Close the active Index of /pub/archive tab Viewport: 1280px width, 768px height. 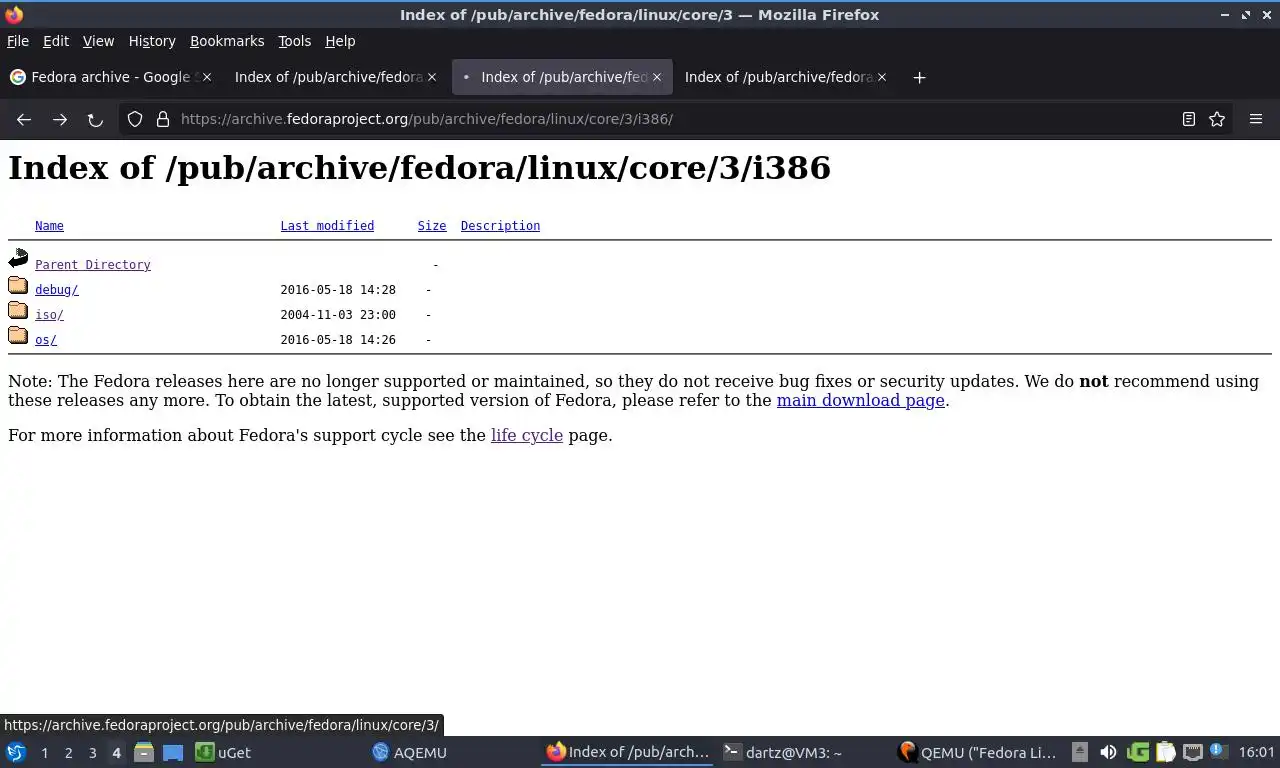tap(657, 77)
